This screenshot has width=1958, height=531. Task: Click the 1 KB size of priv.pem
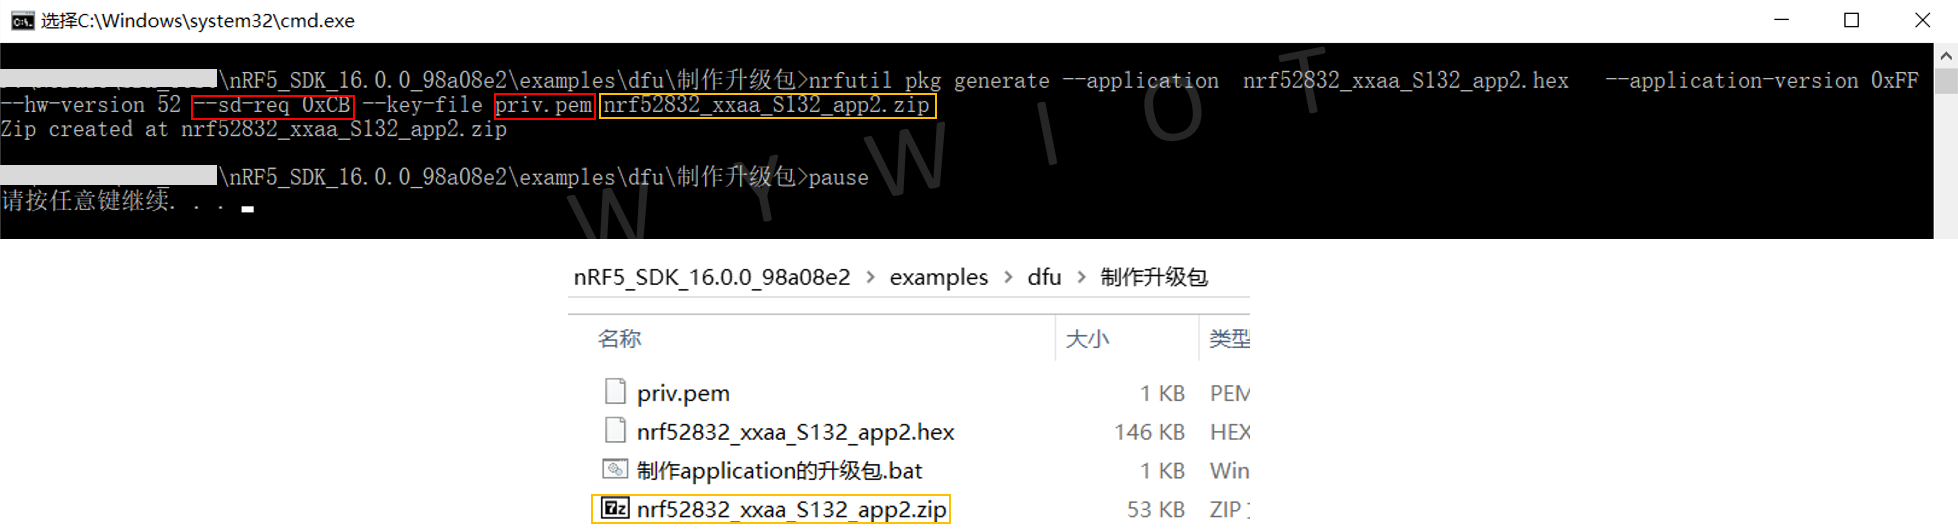1162,393
